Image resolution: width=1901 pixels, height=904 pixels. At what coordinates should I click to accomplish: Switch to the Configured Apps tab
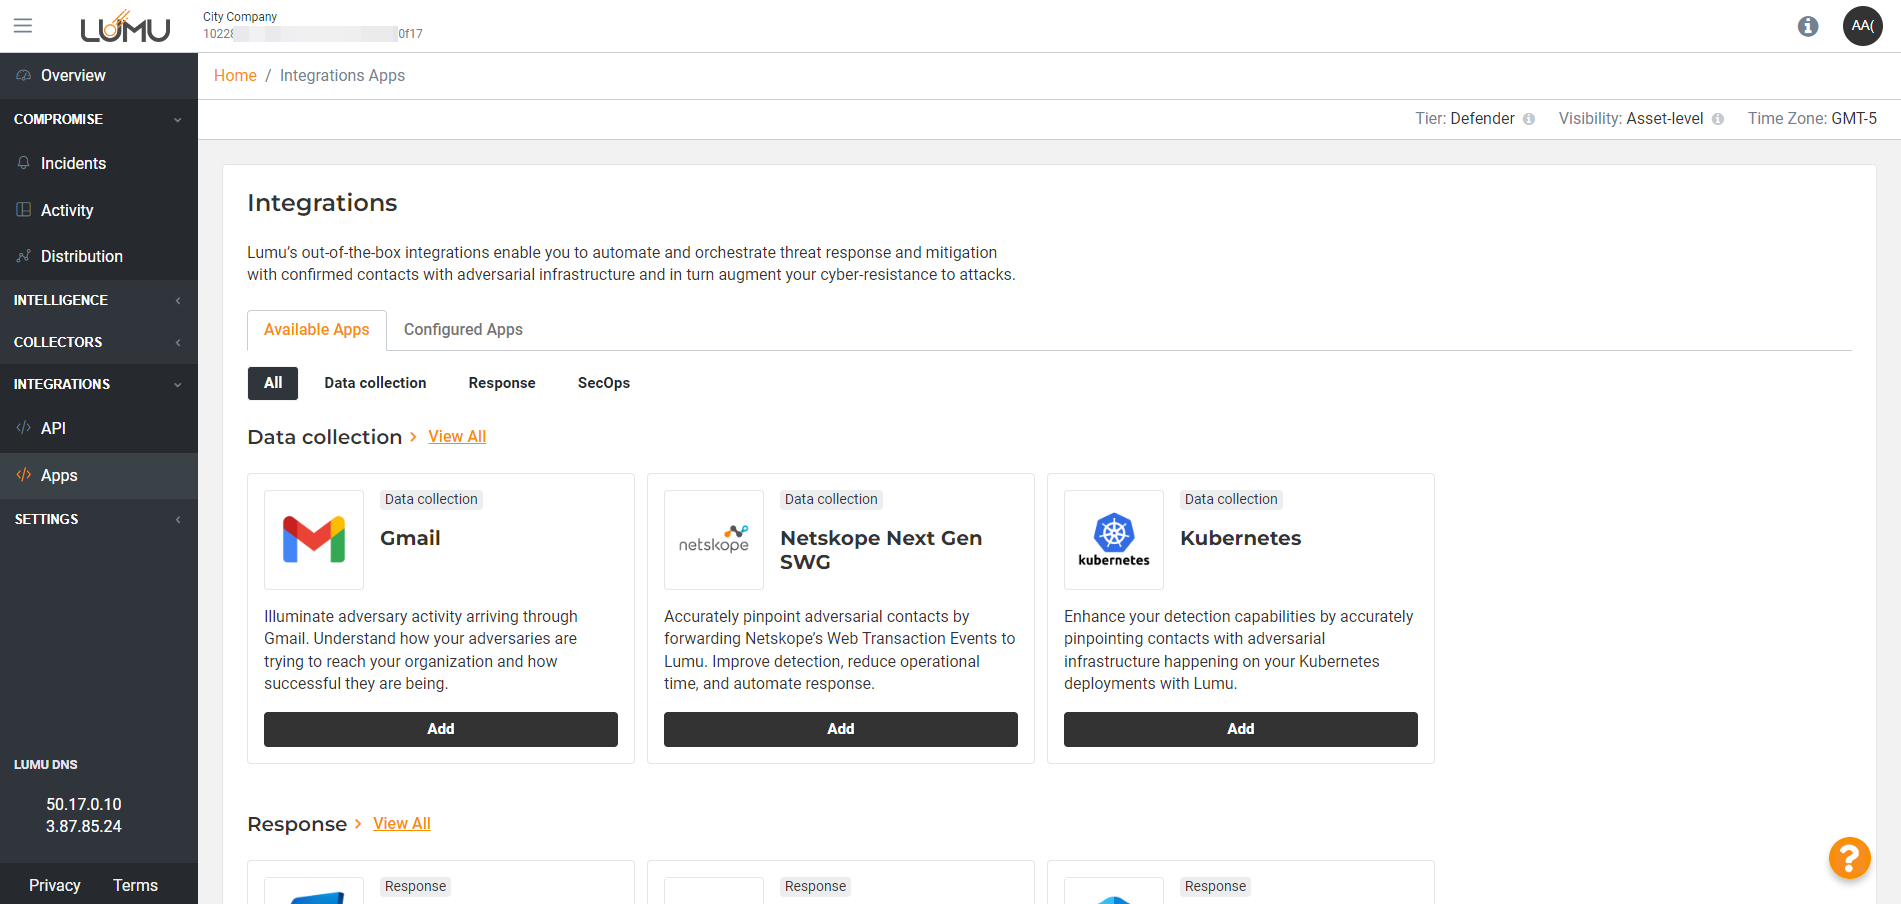(463, 330)
